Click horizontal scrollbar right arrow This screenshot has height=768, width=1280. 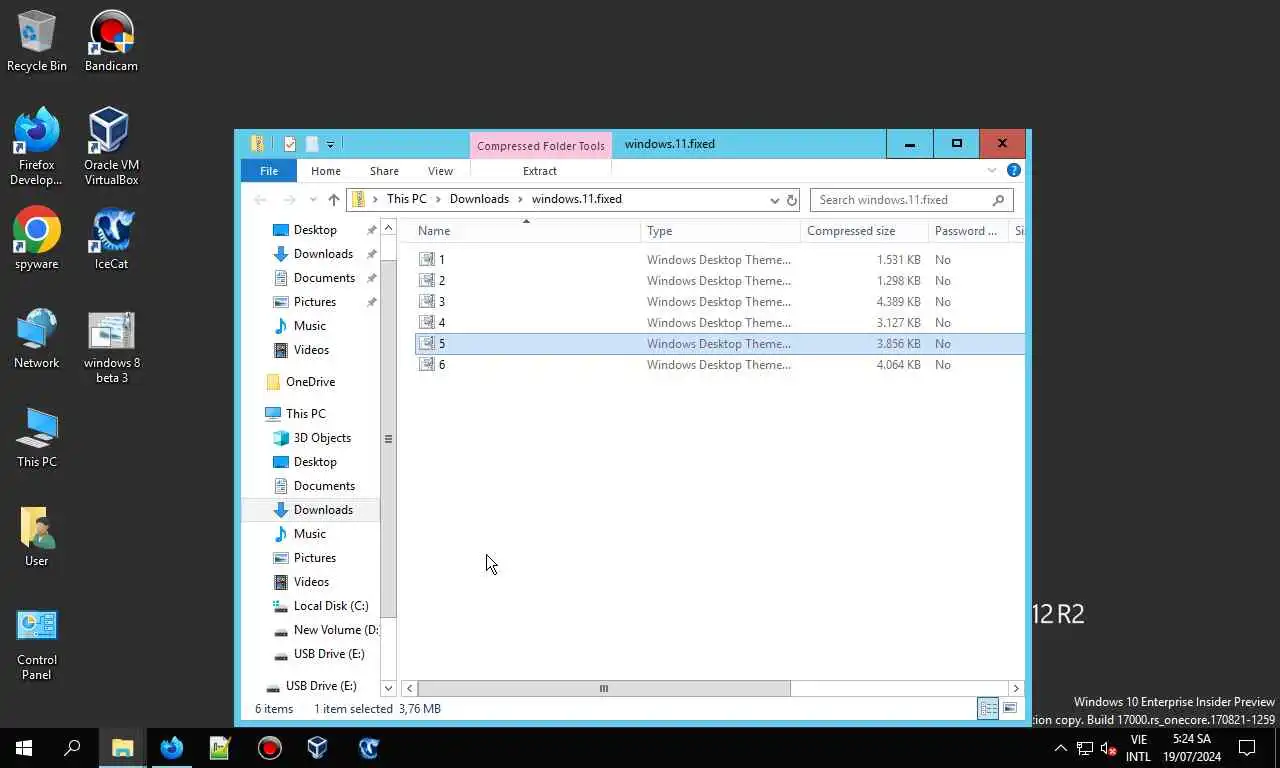click(x=1016, y=688)
